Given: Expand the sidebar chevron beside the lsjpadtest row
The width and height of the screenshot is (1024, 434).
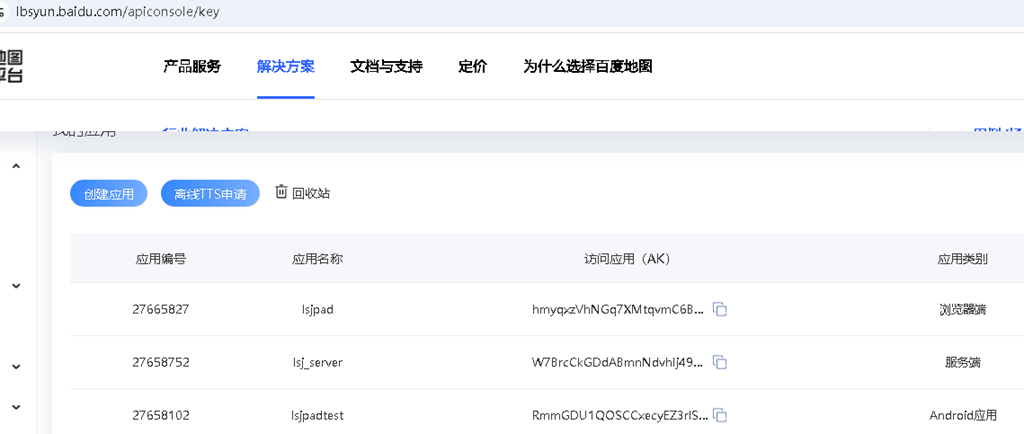Looking at the screenshot, I should 17,407.
